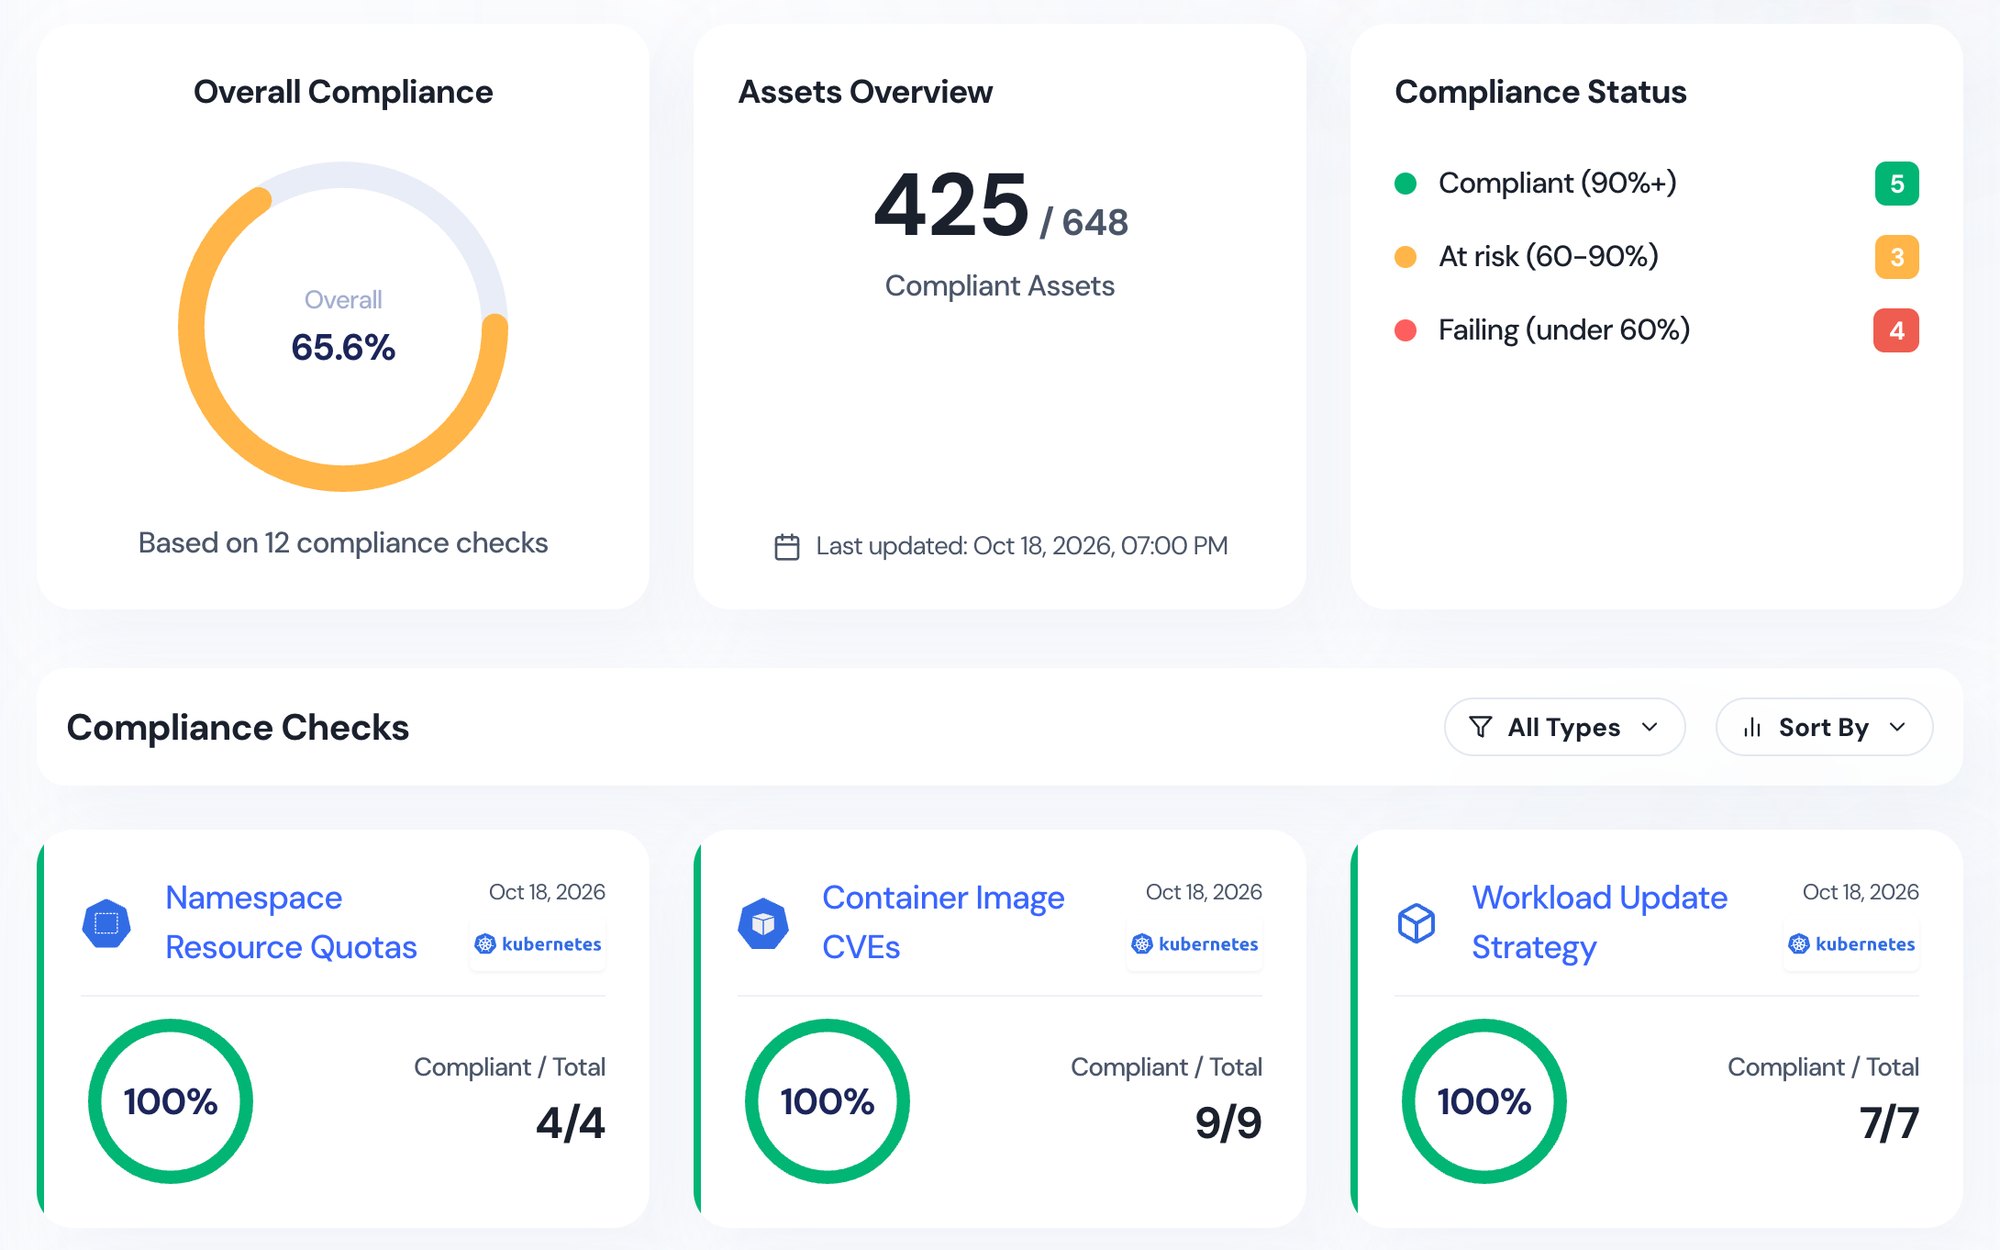This screenshot has width=2000, height=1250.
Task: Click kubernetes badge on Container Image CVEs card
Action: click(x=1195, y=944)
